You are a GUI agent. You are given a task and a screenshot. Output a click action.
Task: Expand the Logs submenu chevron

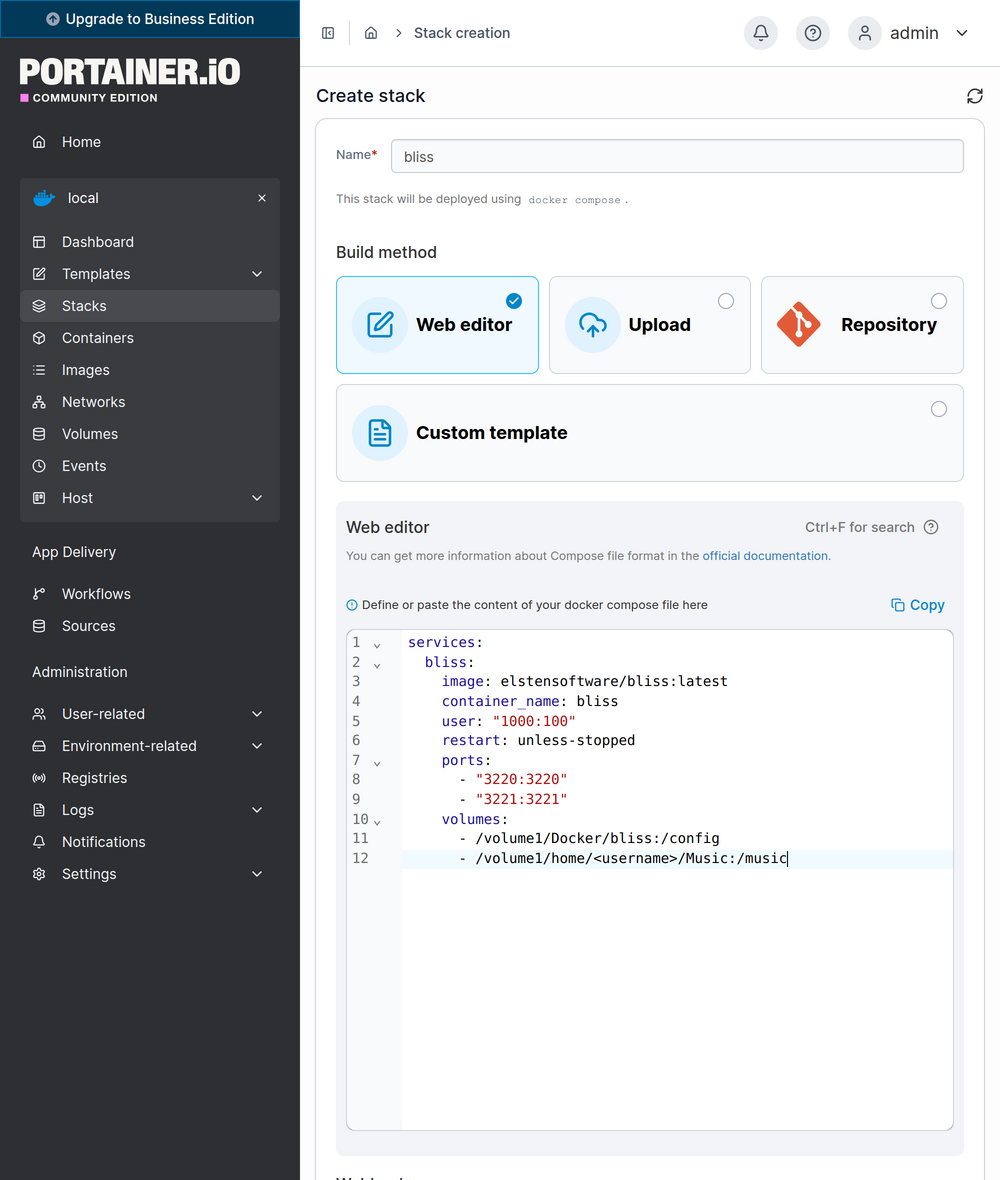click(x=257, y=810)
